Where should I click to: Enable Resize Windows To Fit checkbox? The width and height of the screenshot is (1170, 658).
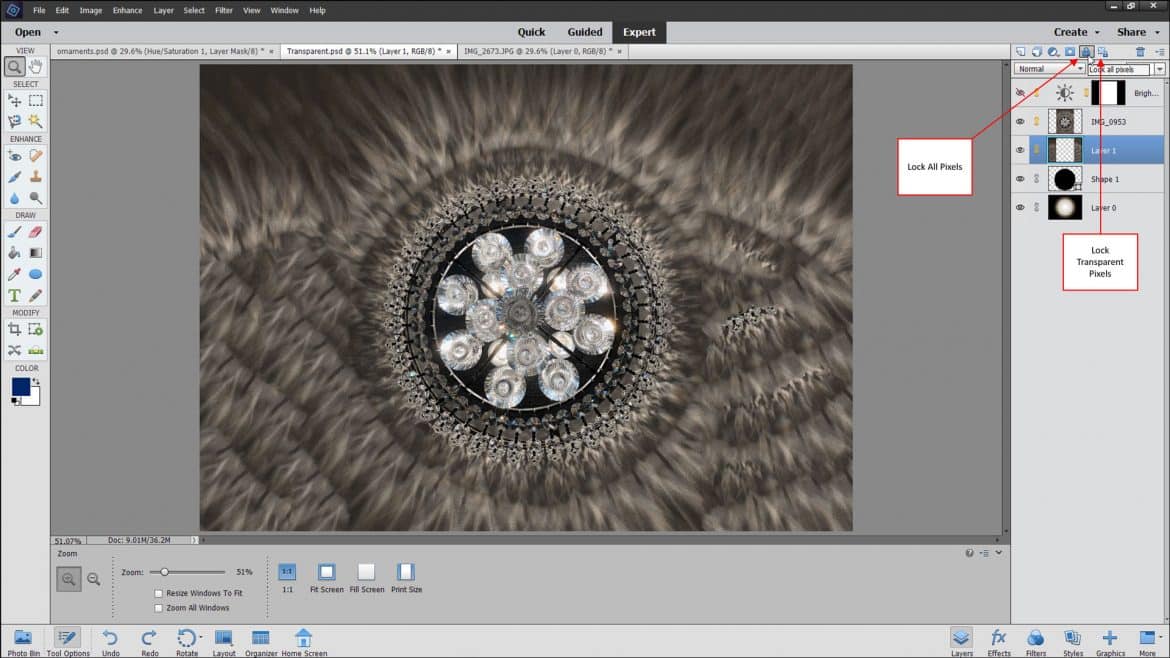tap(159, 593)
